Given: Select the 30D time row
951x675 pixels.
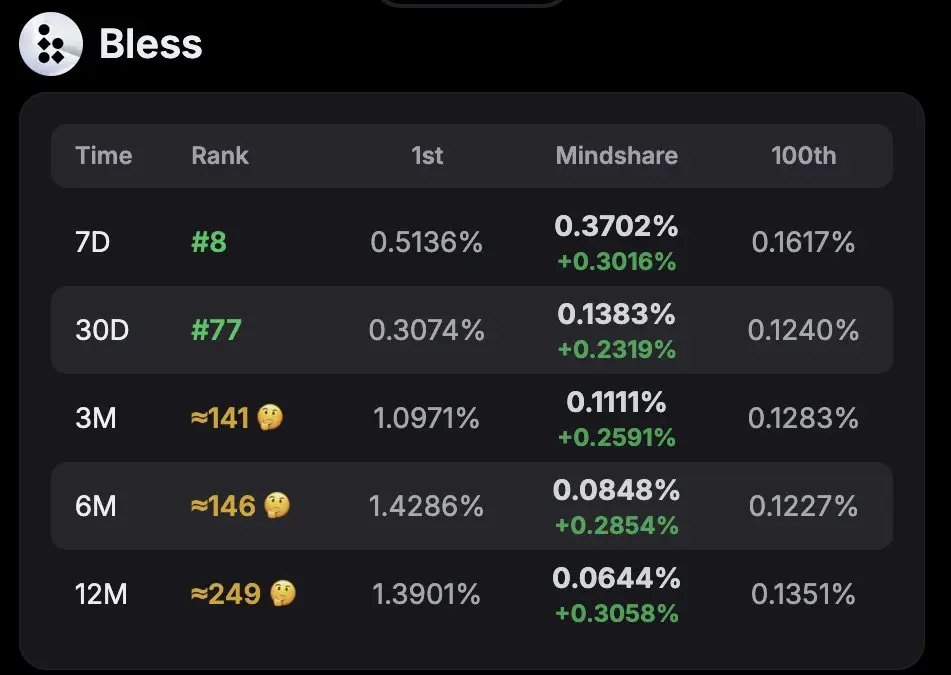Looking at the screenshot, I should click(472, 330).
